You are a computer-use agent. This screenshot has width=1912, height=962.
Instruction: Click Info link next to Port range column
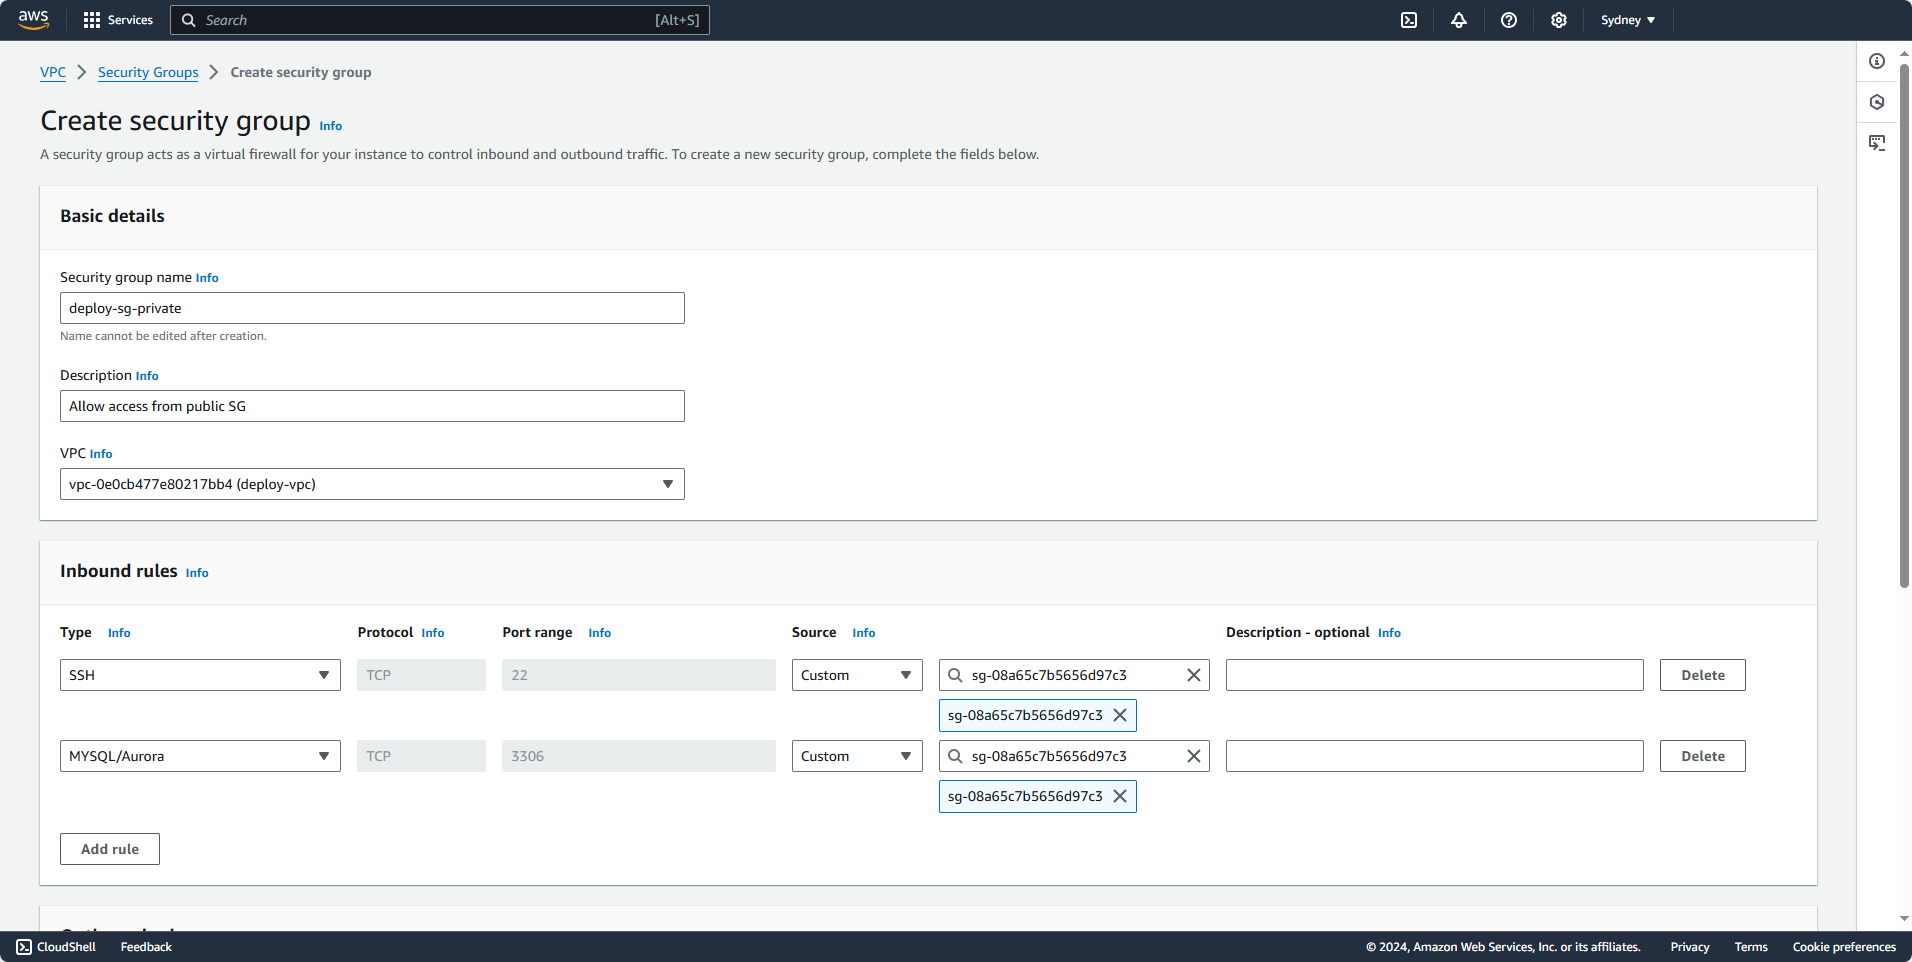click(x=600, y=633)
